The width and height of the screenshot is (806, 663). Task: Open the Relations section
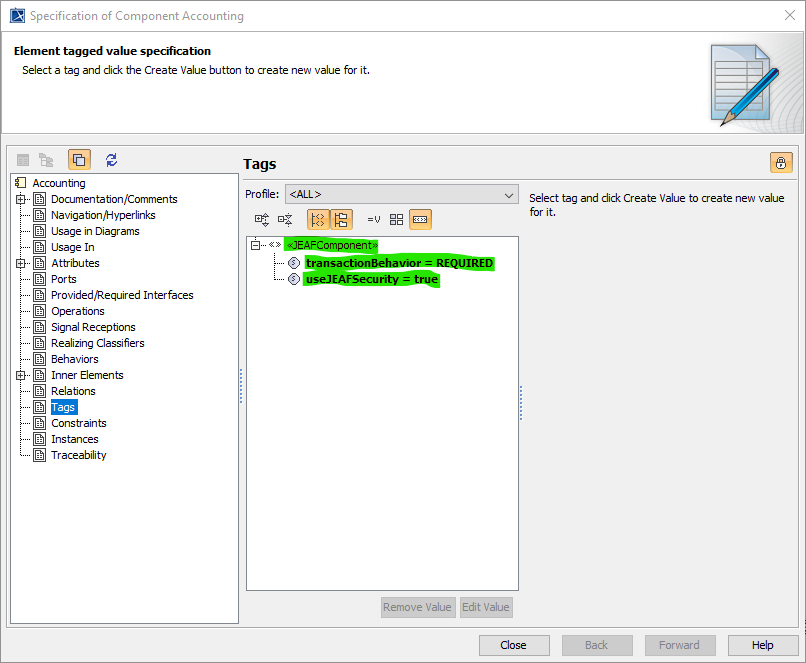pyautogui.click(x=73, y=392)
